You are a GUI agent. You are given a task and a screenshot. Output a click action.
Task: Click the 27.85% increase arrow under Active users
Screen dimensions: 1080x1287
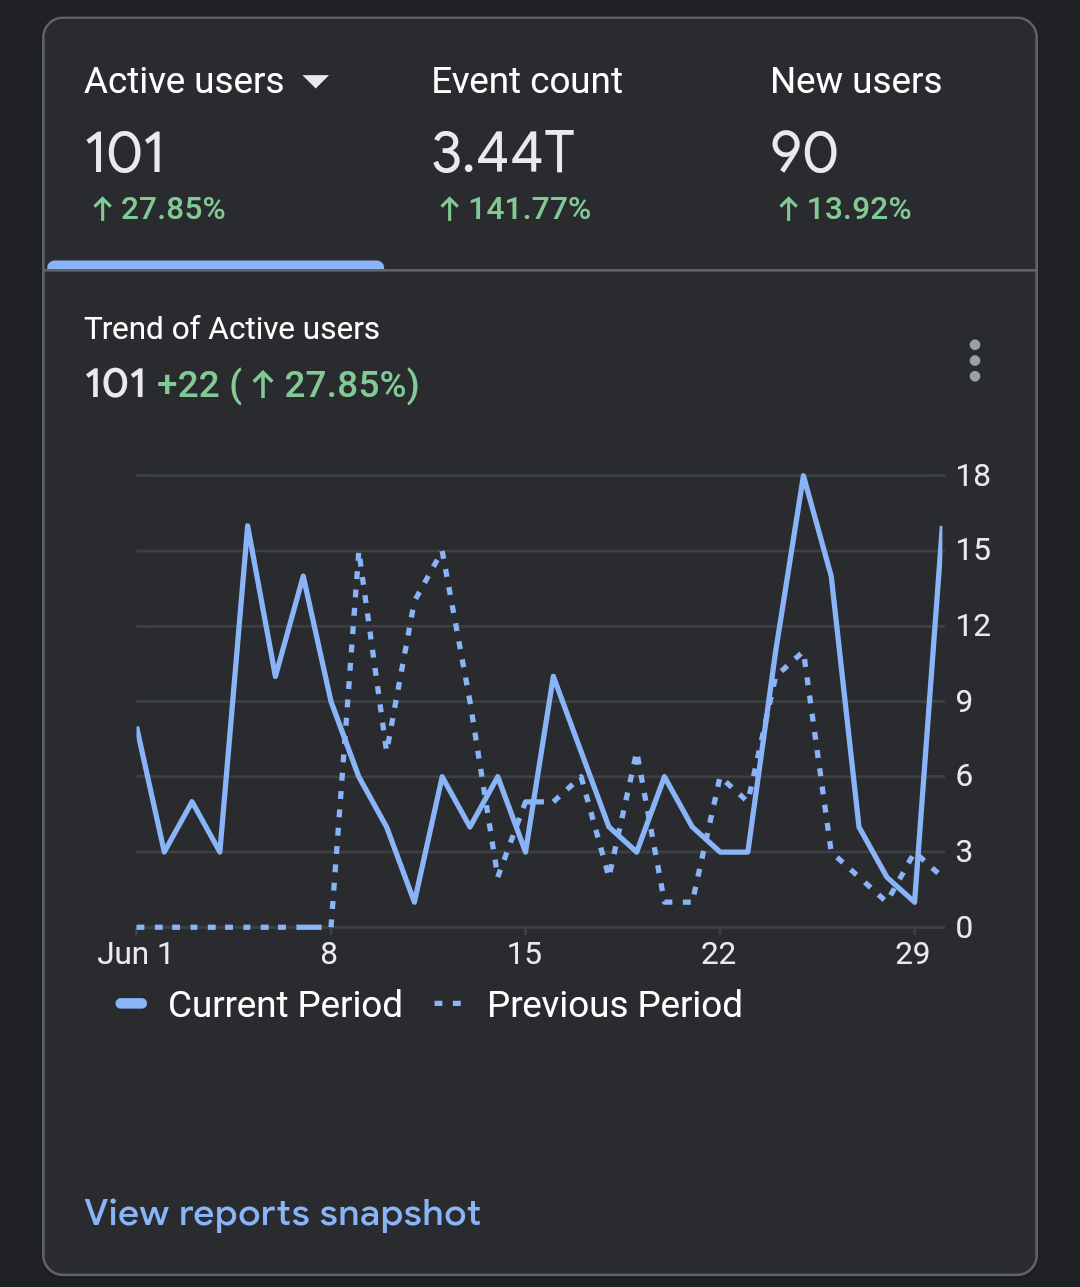[x=101, y=209]
